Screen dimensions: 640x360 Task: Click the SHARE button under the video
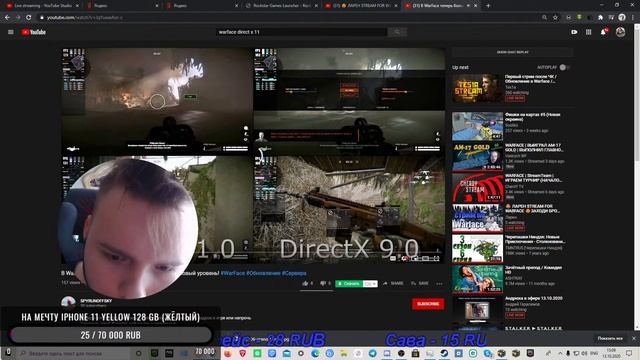pyautogui.click(x=393, y=283)
